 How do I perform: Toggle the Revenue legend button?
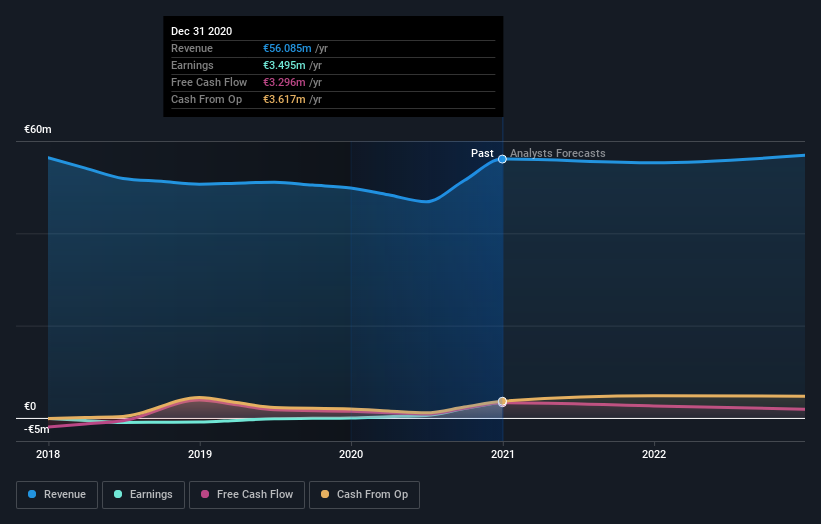57,495
